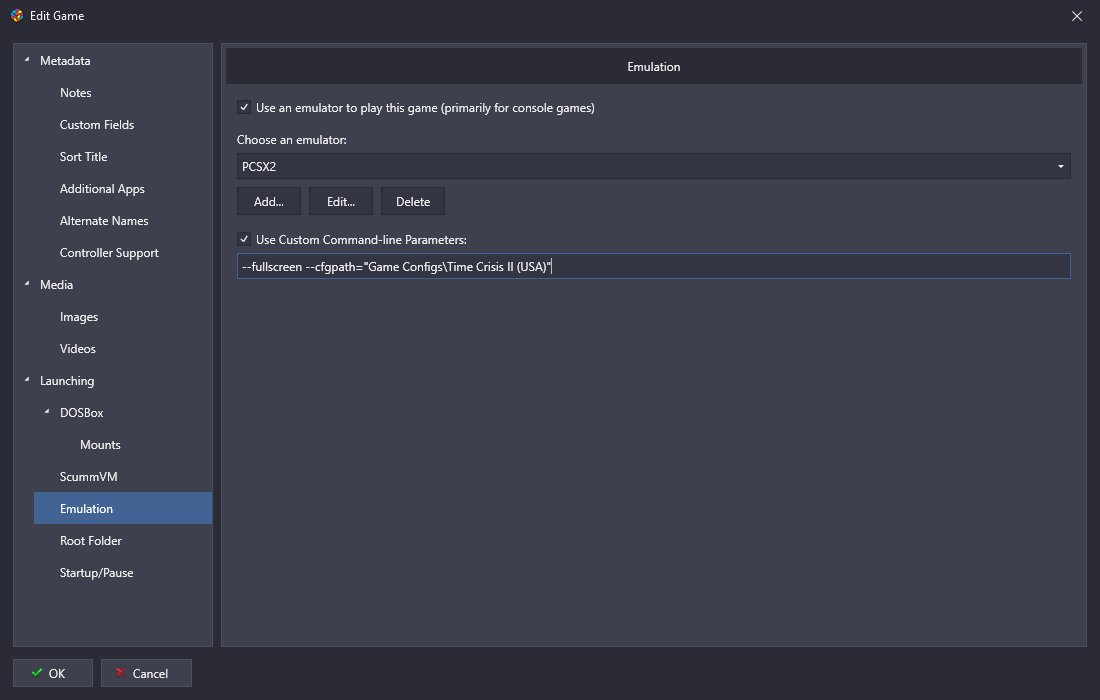Screen dimensions: 1100x700
Task: Collapse the Launching tree section
Action: click(27, 379)
